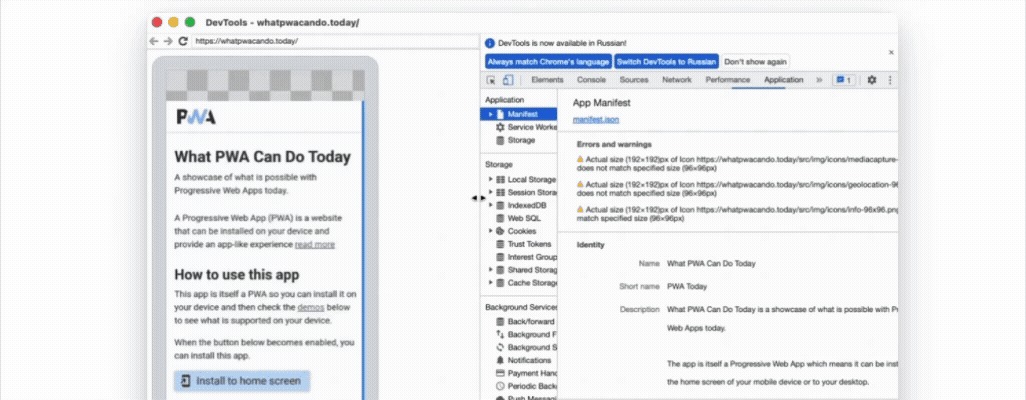Click the Errors and warnings heading
This screenshot has height=400, width=1026.
tap(614, 145)
